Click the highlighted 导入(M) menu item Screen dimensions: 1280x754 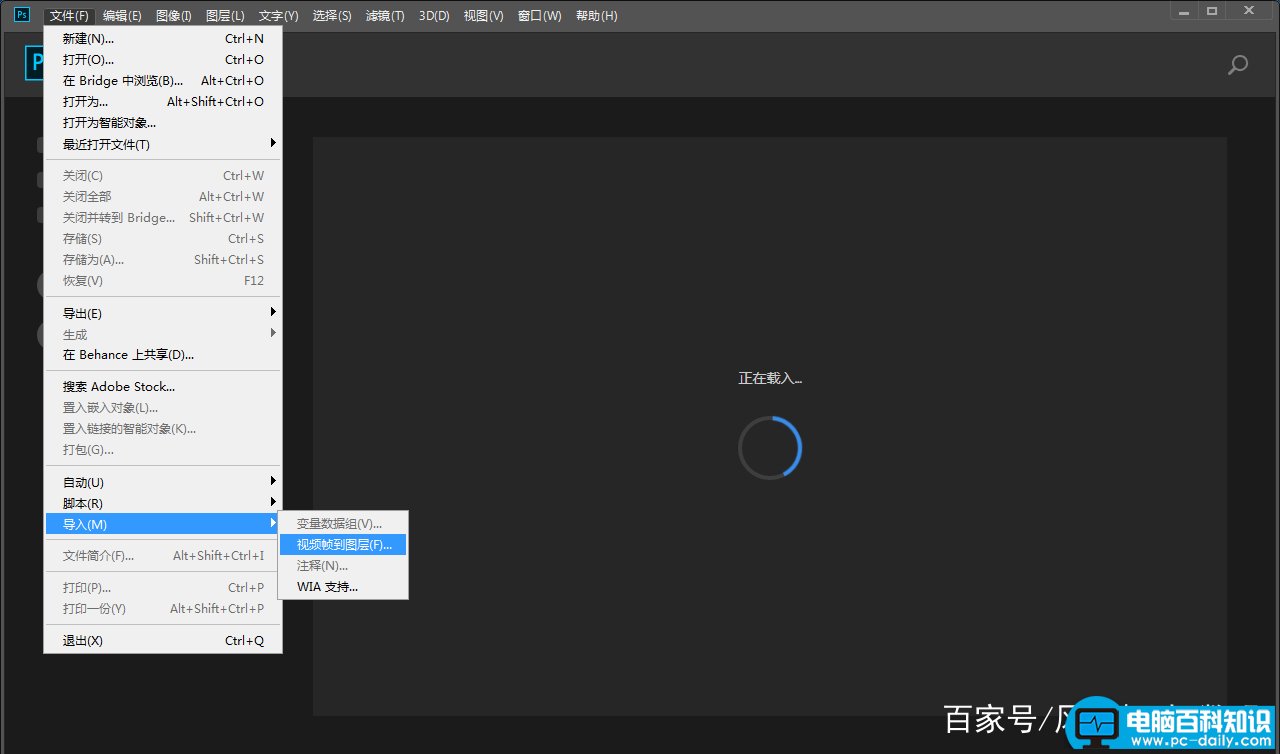pyautogui.click(x=163, y=524)
